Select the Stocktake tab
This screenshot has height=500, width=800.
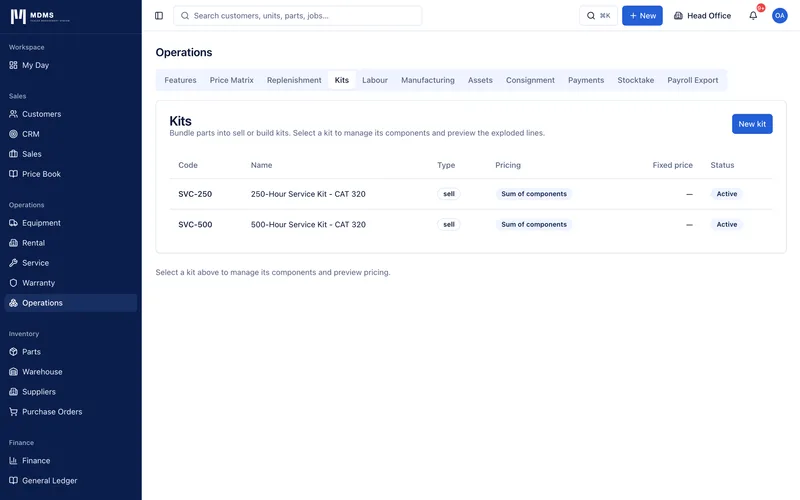click(x=635, y=80)
